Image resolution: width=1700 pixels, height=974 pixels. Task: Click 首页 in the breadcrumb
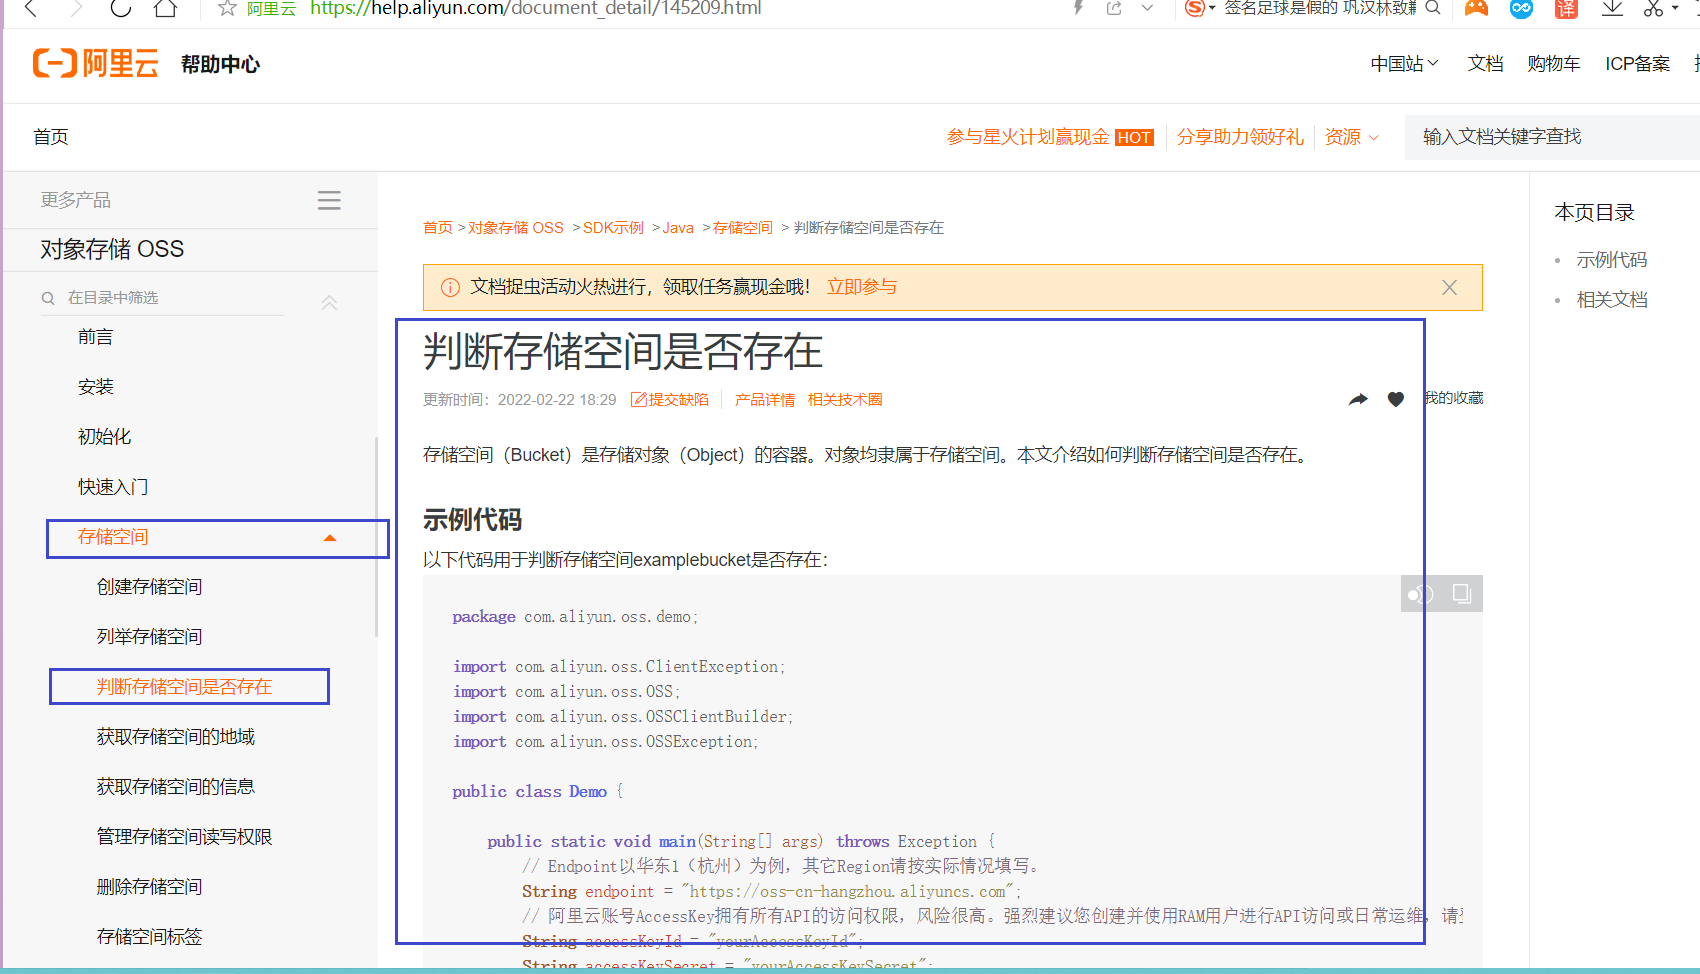[x=438, y=228]
